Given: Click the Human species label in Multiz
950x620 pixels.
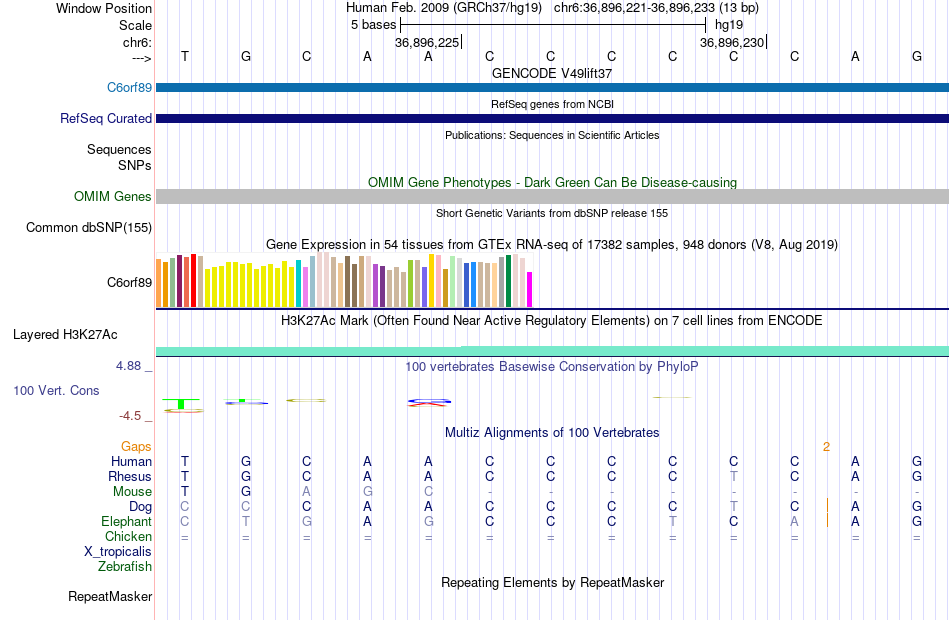Looking at the screenshot, I should pyautogui.click(x=131, y=461).
